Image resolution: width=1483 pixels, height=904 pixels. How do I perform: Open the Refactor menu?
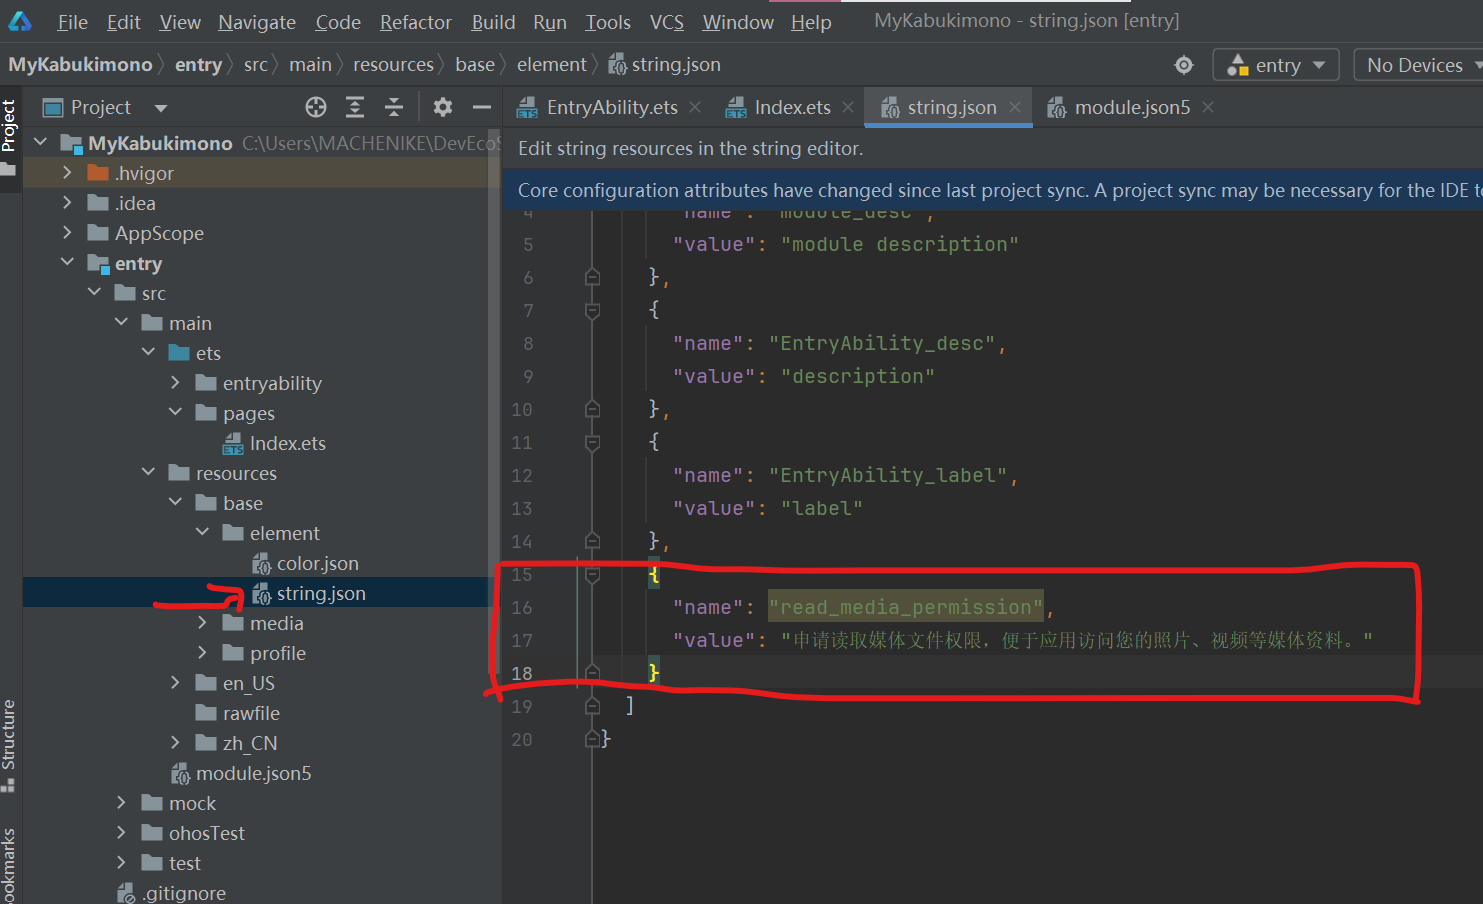click(416, 22)
